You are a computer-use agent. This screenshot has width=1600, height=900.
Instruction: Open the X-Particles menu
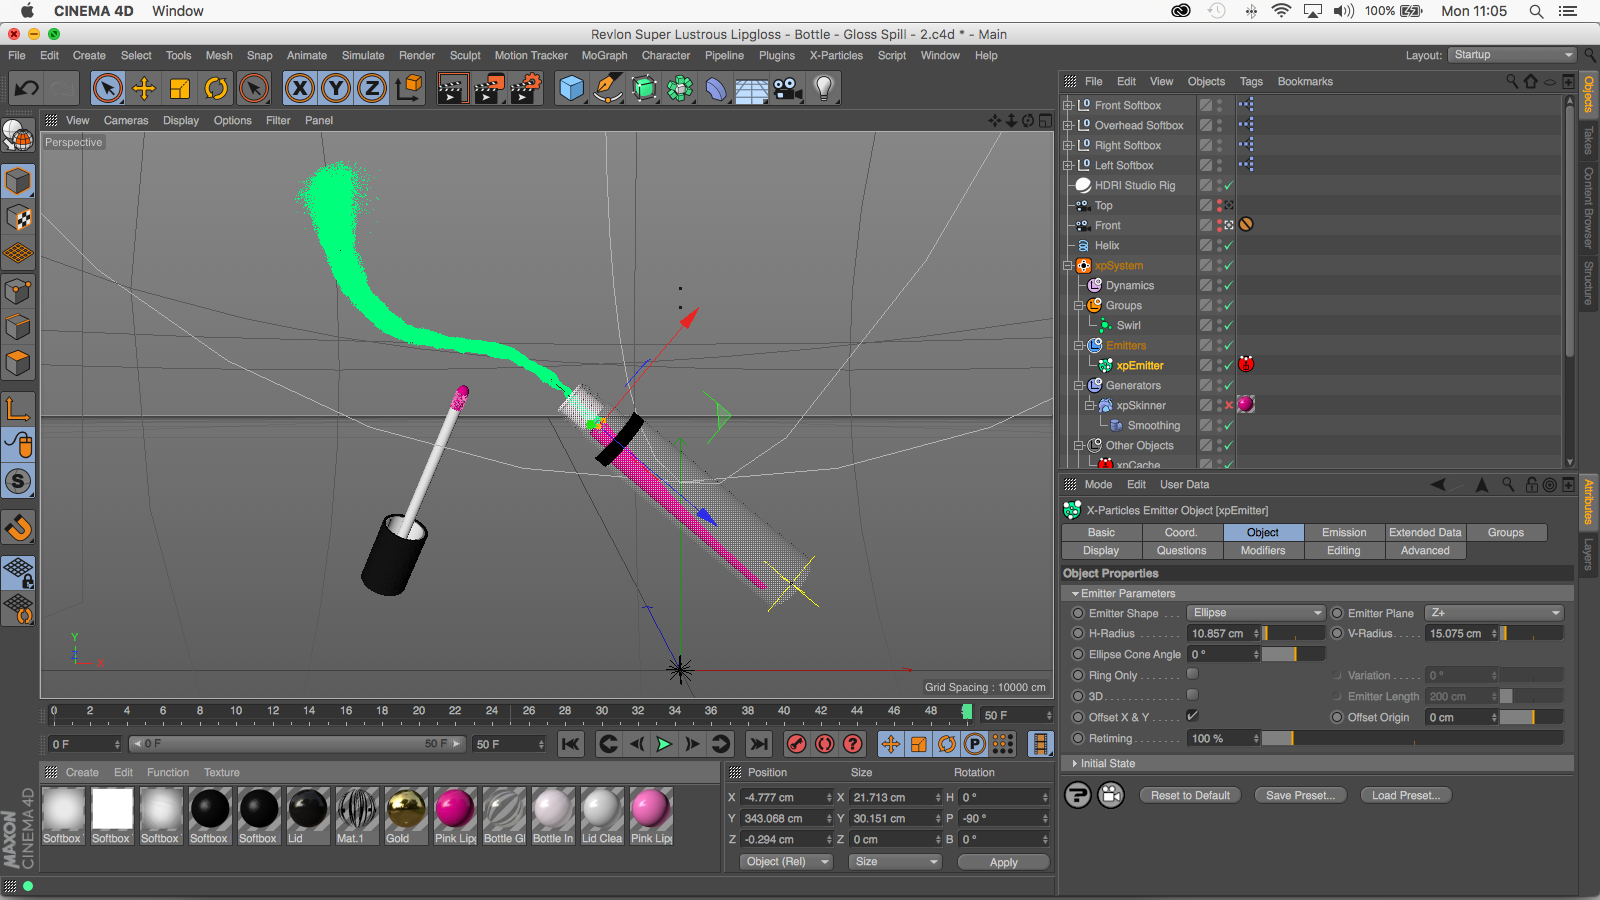click(x=836, y=56)
